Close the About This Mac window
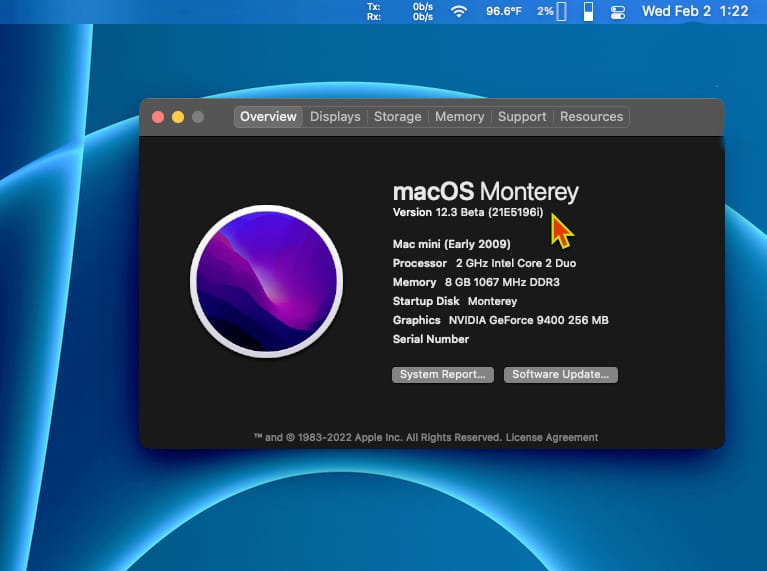The width and height of the screenshot is (767, 571). point(158,117)
